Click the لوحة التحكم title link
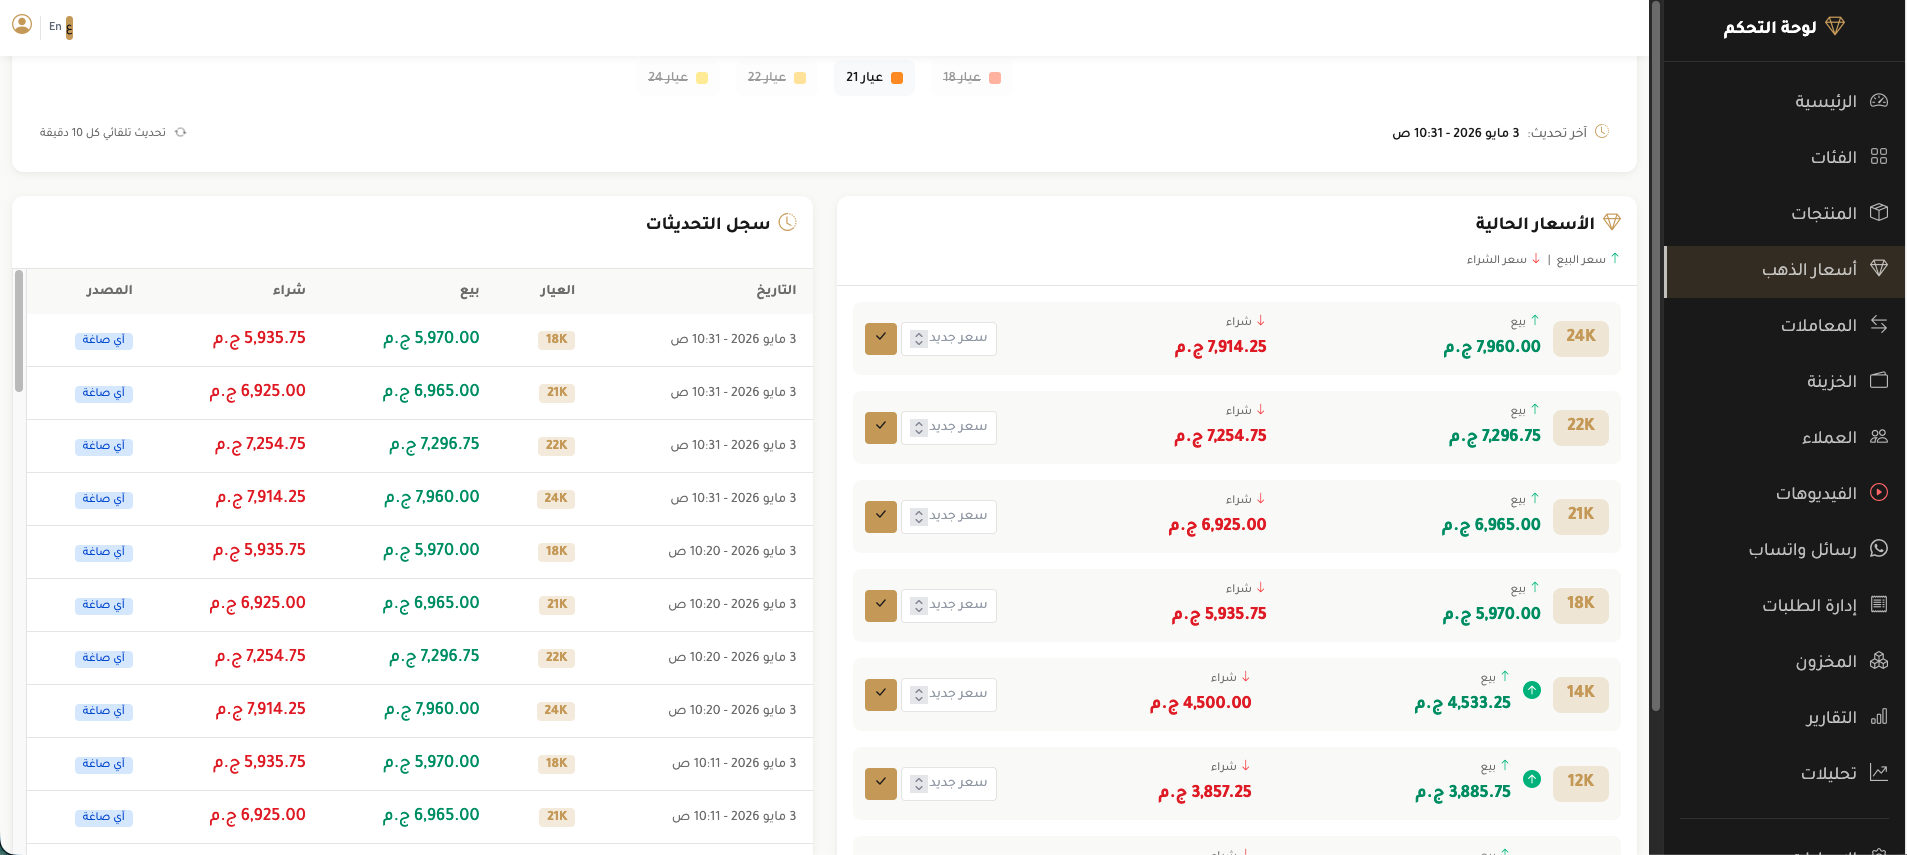This screenshot has height=855, width=1907. (1769, 27)
